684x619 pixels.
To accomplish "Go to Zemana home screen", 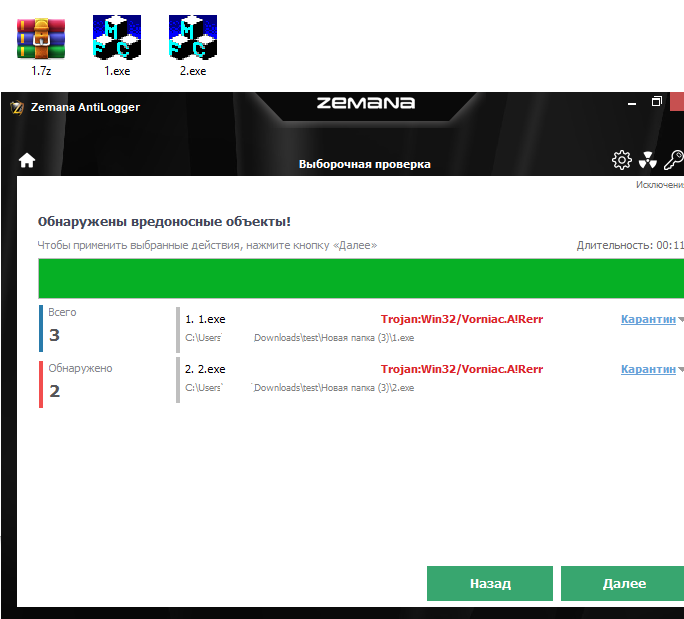I will [x=27, y=160].
